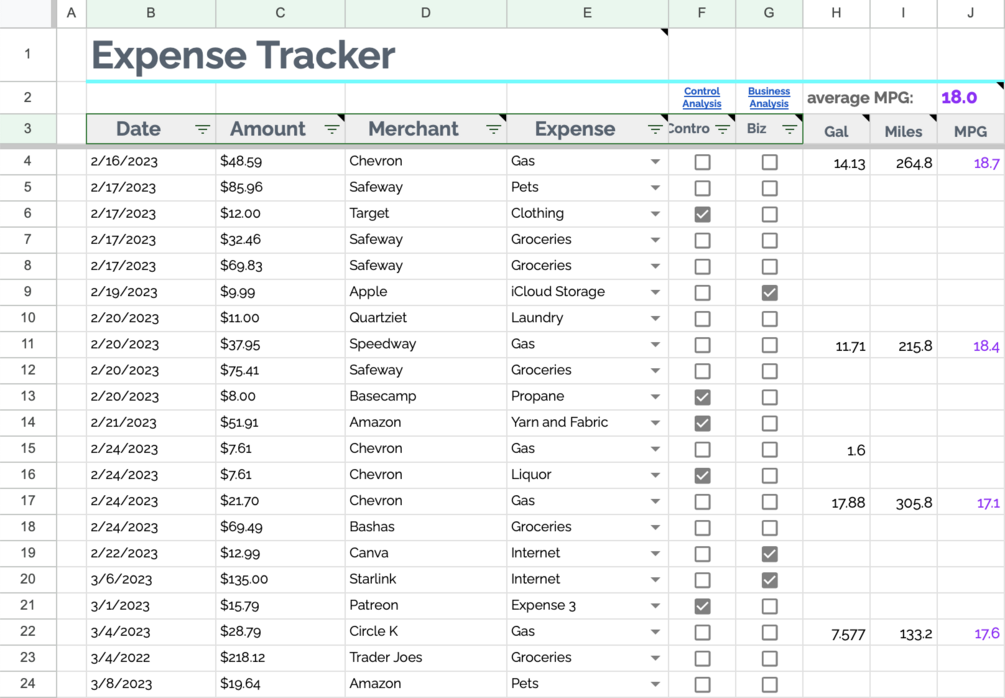Open the Control column filter icon
This screenshot has width=1005, height=698.
click(722, 129)
